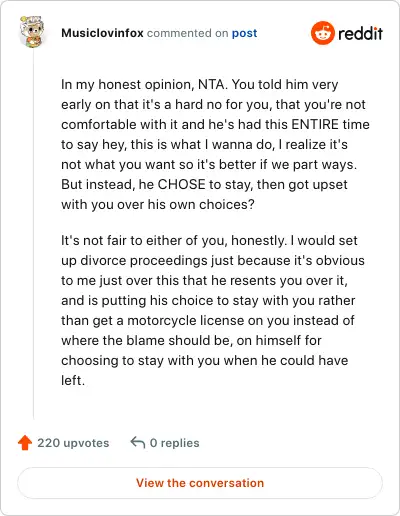
Task: Click the capitalized word "CHOSE"
Action: click(181, 184)
